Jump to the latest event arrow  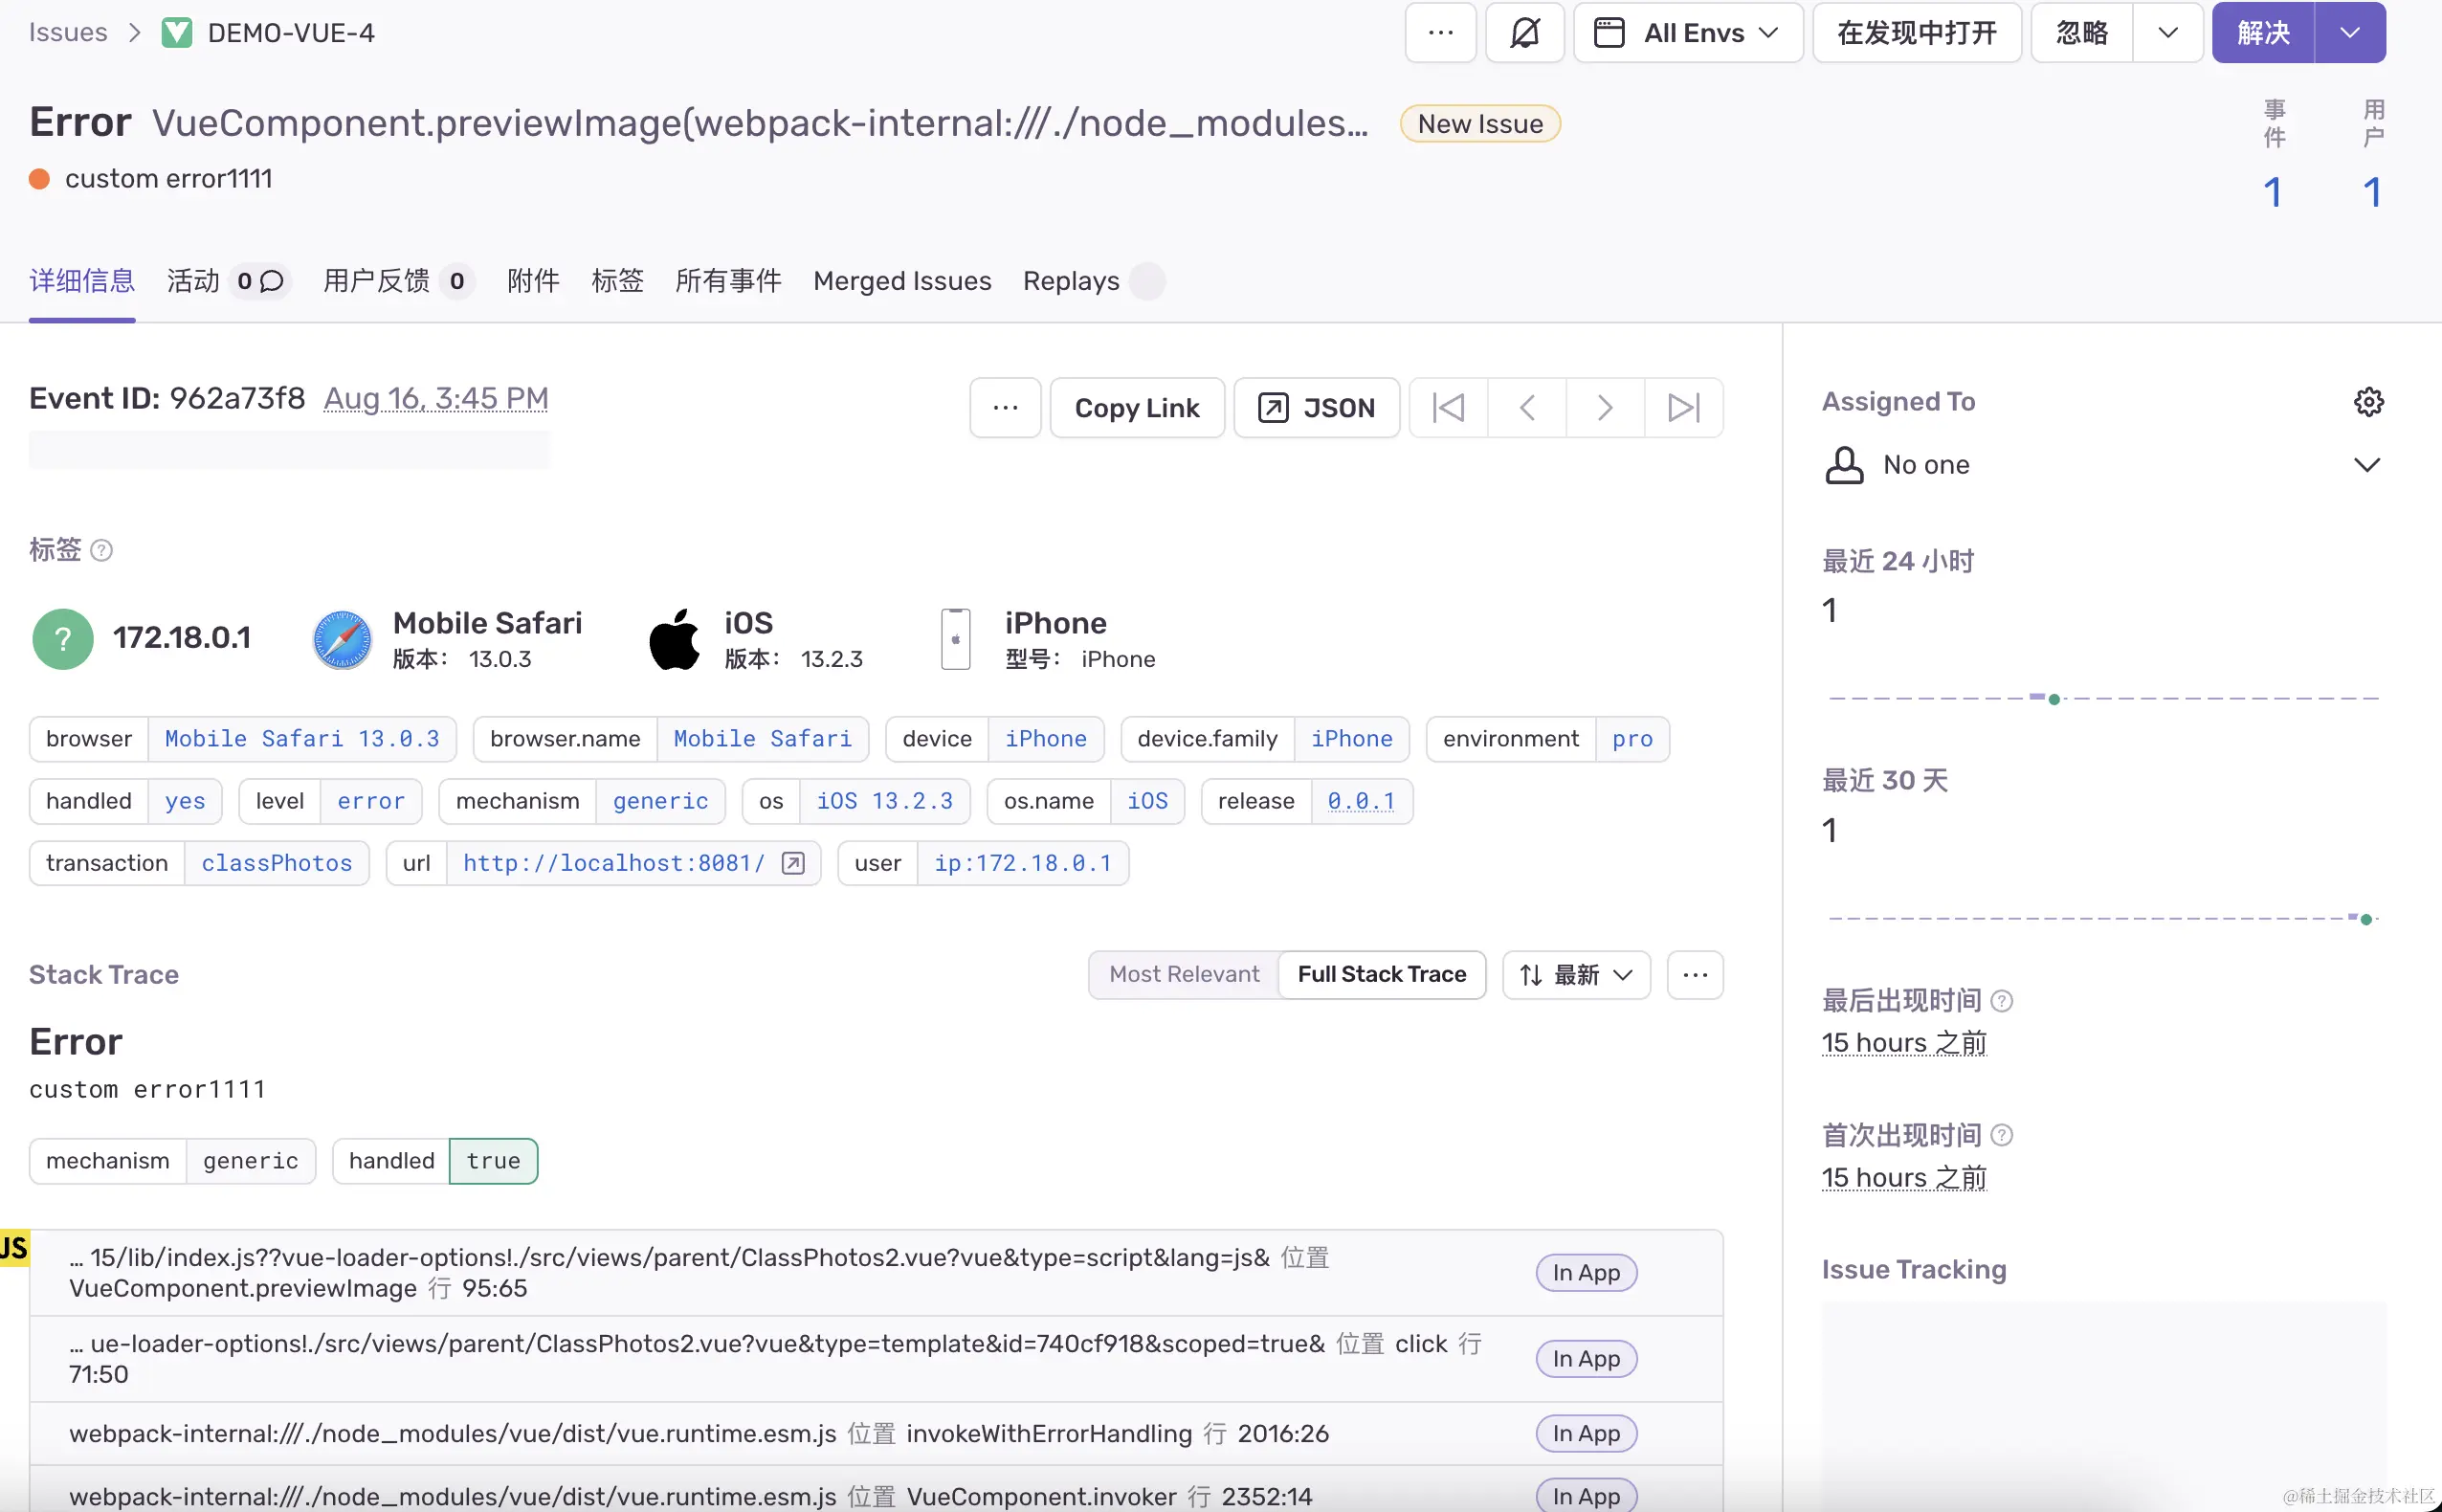tap(1684, 408)
